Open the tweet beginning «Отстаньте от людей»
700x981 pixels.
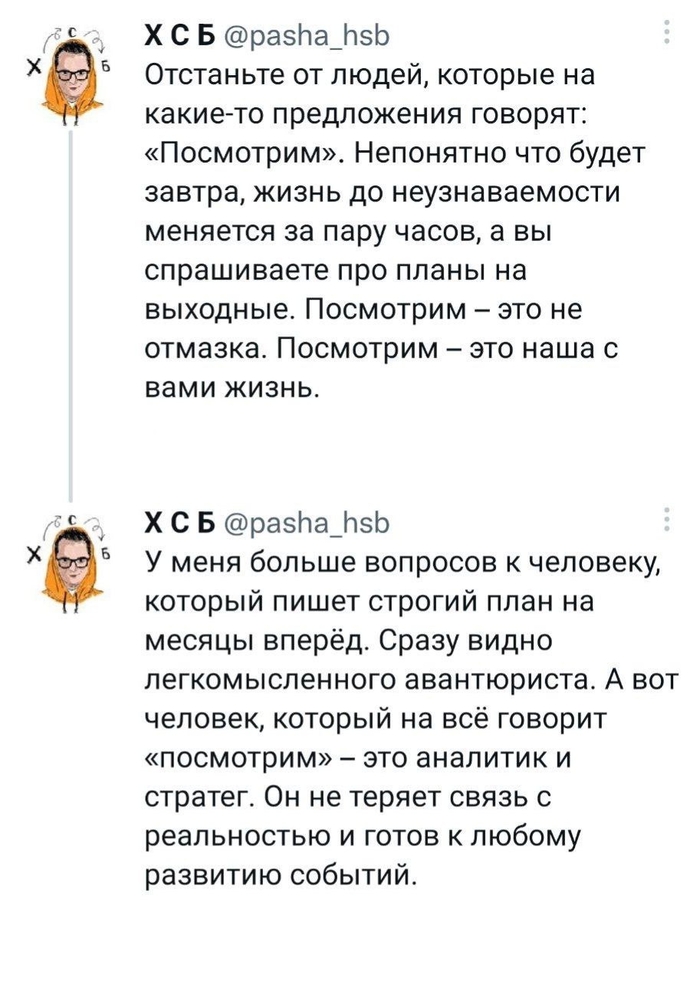coord(394,231)
